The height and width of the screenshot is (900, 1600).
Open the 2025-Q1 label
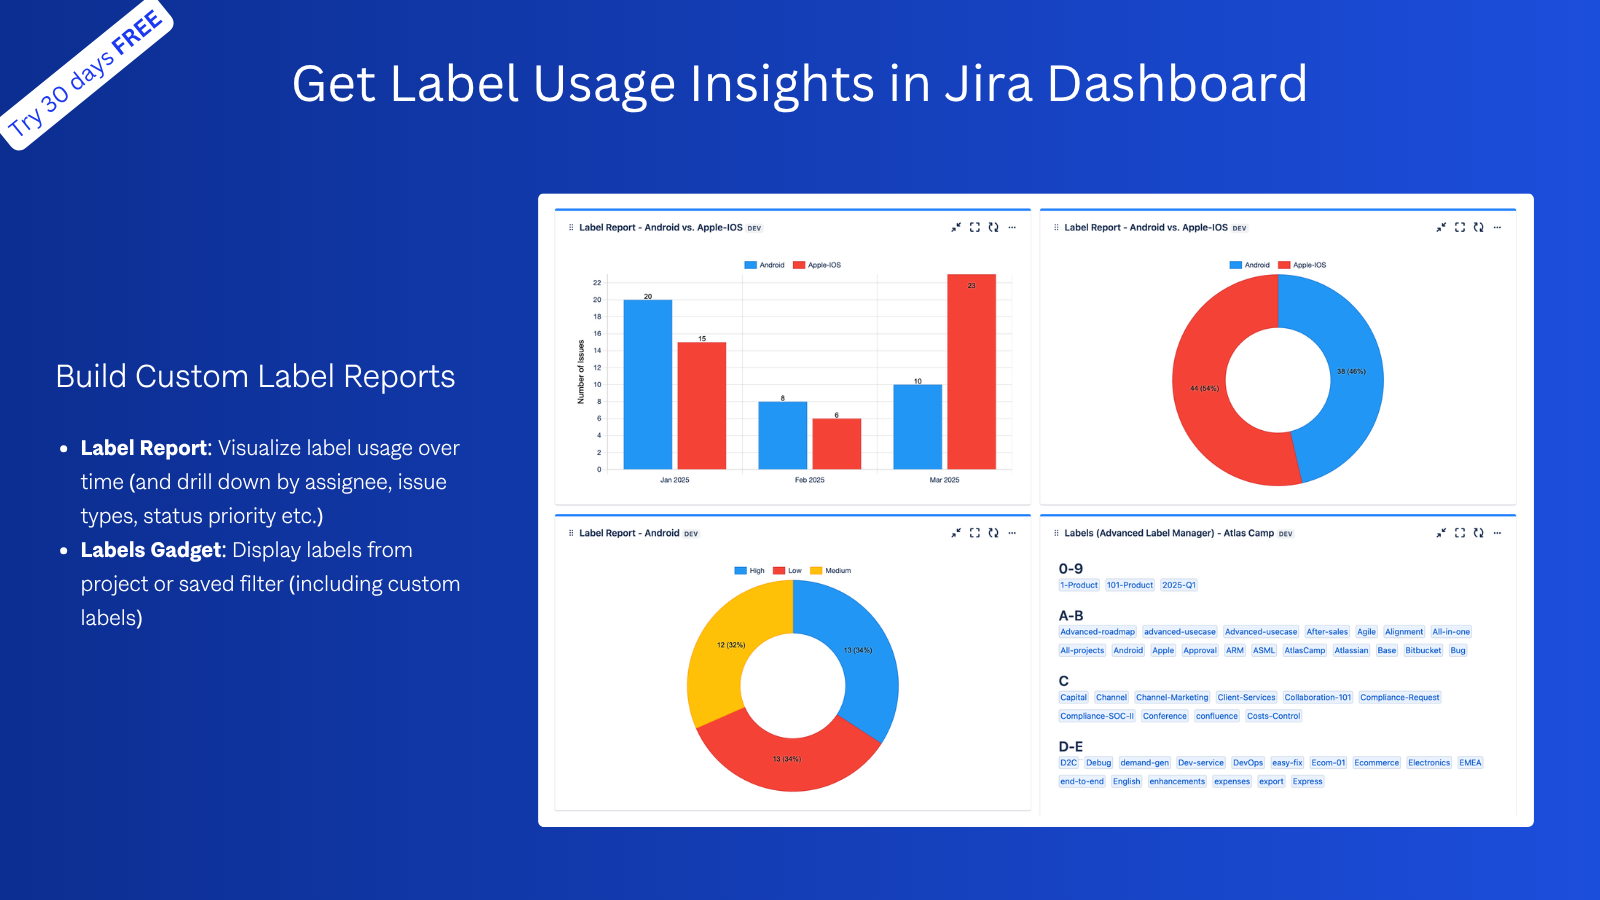1179,585
